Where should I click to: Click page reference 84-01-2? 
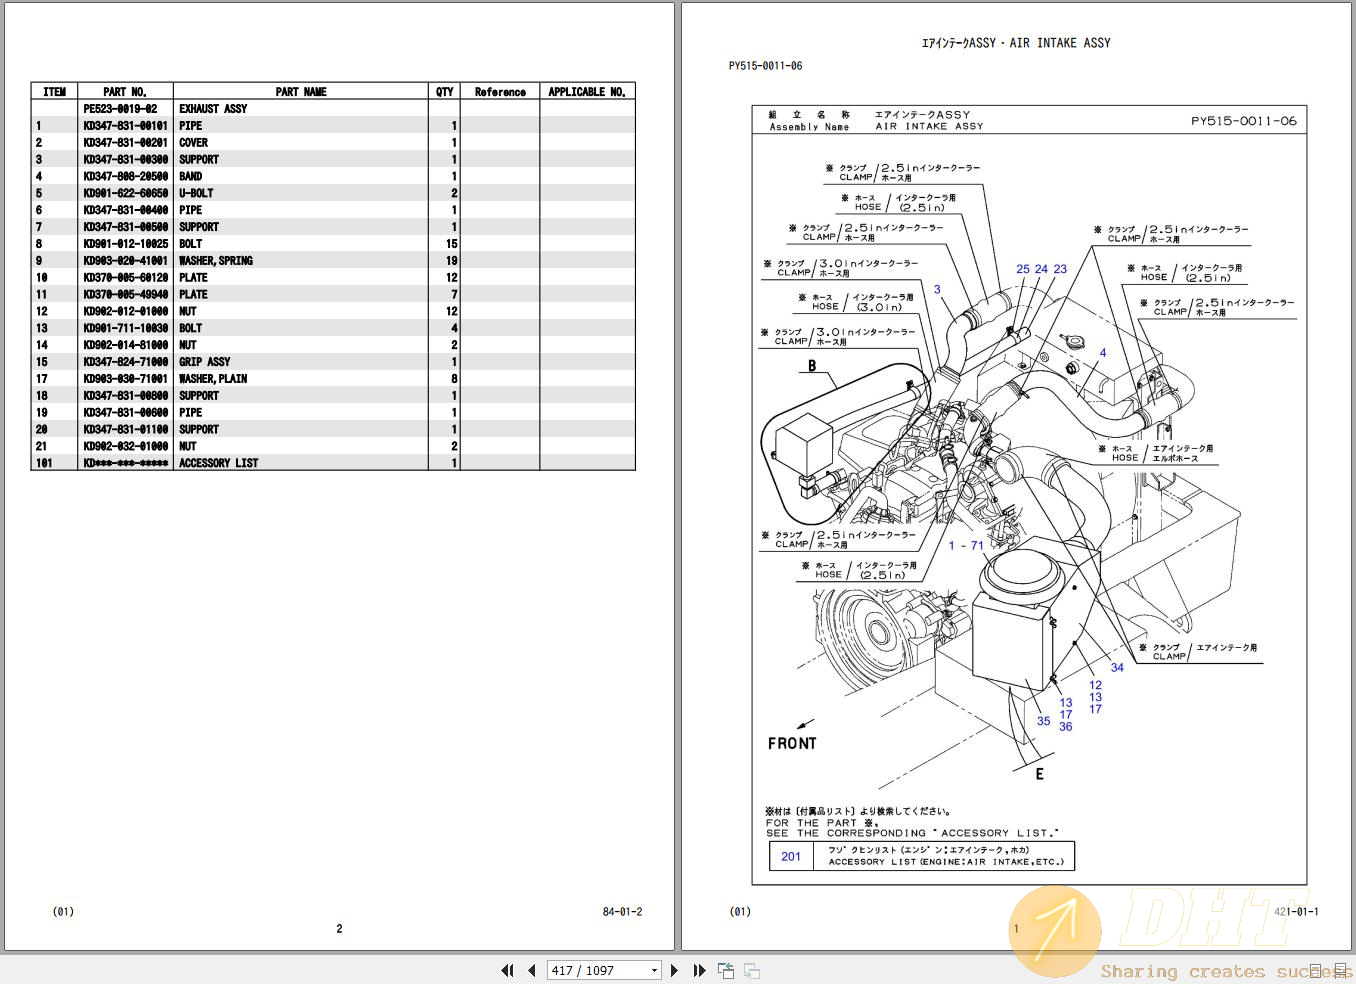(x=622, y=911)
